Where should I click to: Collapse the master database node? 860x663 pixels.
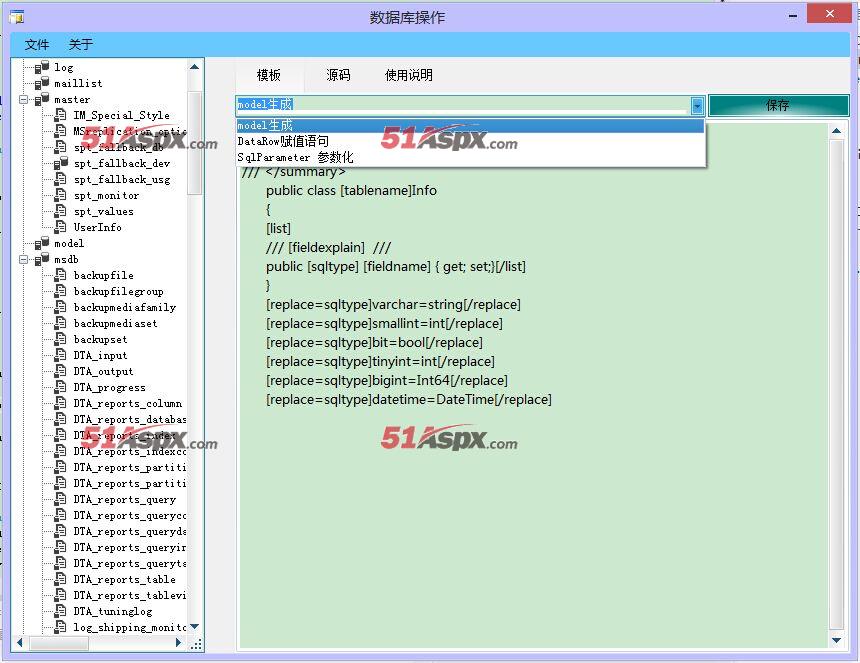click(x=24, y=99)
